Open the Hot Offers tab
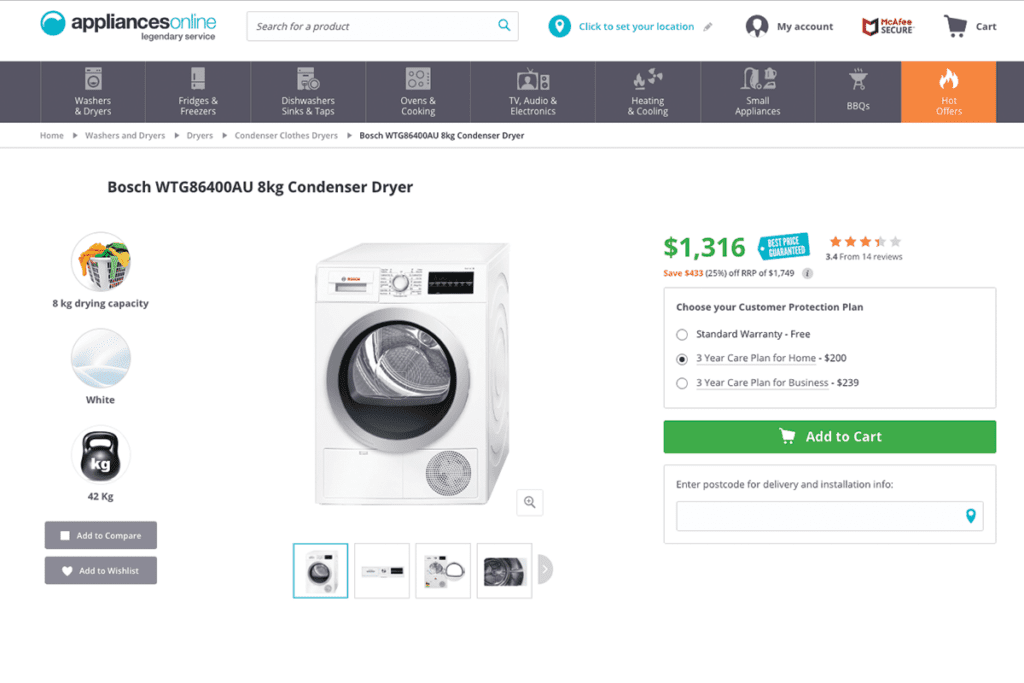The height and width of the screenshot is (683, 1024). click(x=948, y=92)
